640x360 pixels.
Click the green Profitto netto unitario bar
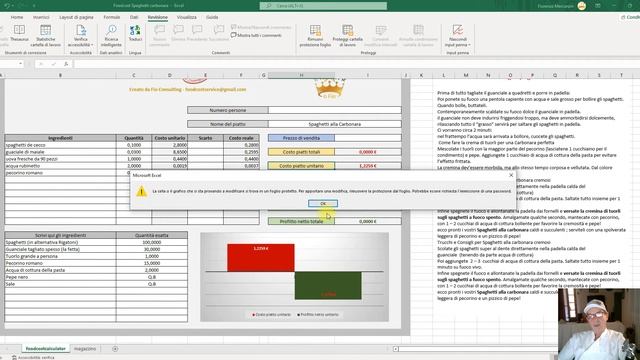click(328, 286)
